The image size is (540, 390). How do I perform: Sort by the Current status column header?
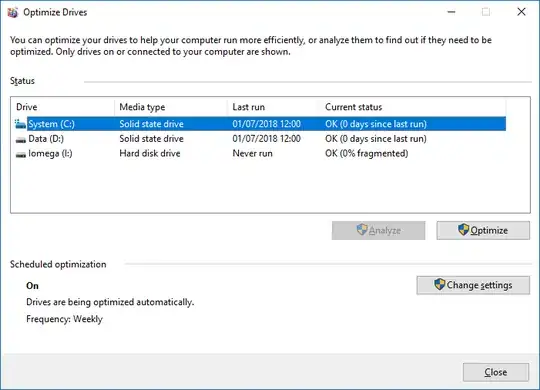[411, 107]
